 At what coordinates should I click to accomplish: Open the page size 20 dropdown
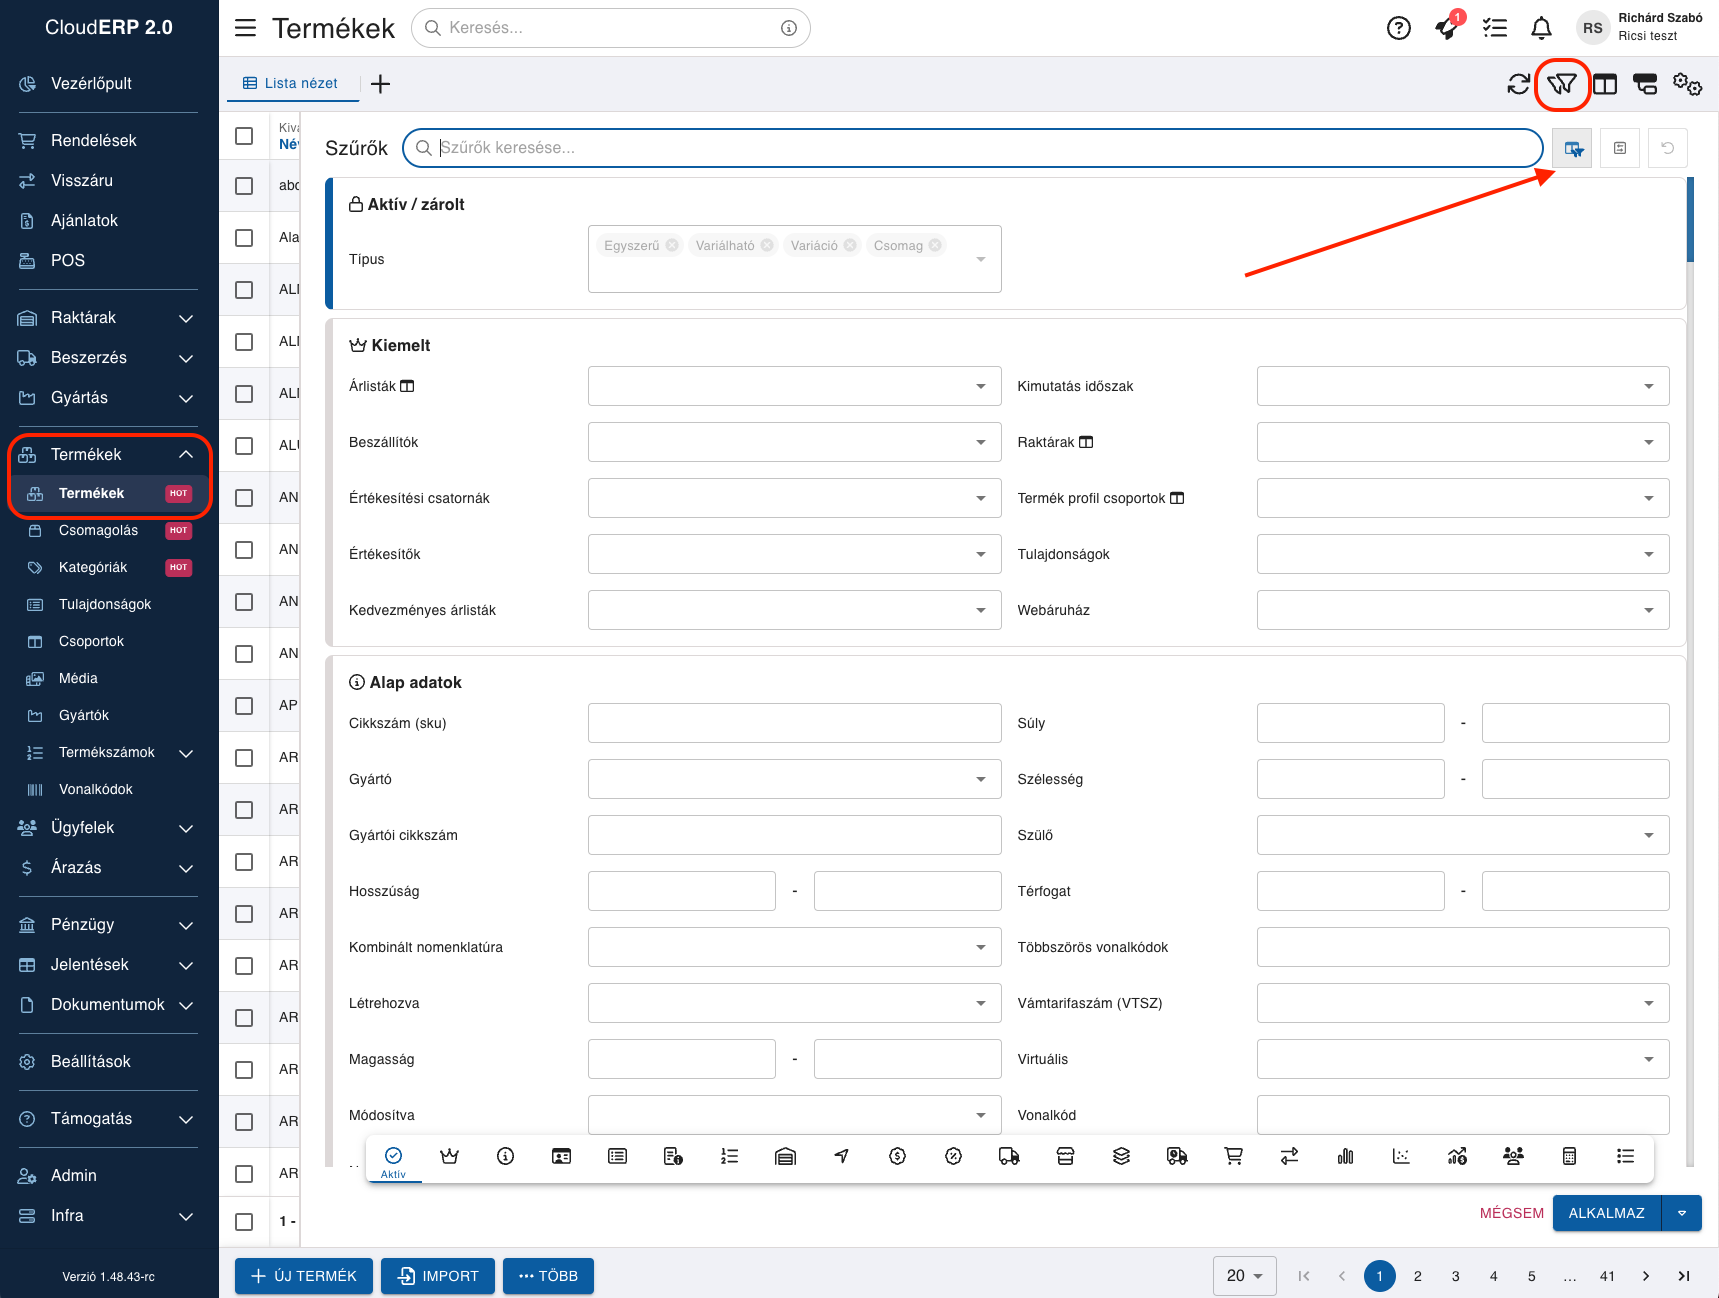[x=1245, y=1276]
